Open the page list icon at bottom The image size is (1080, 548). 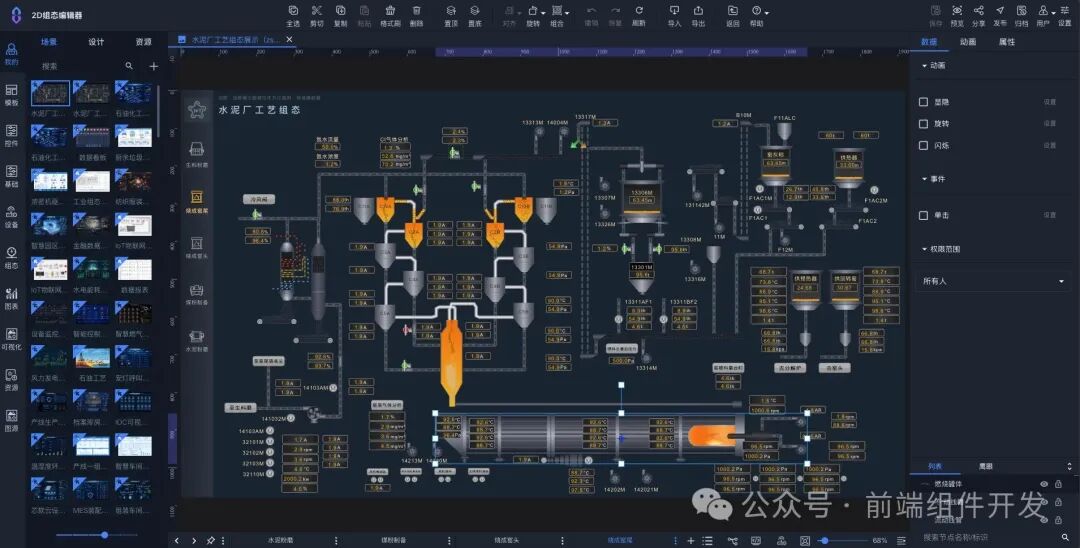[707, 540]
